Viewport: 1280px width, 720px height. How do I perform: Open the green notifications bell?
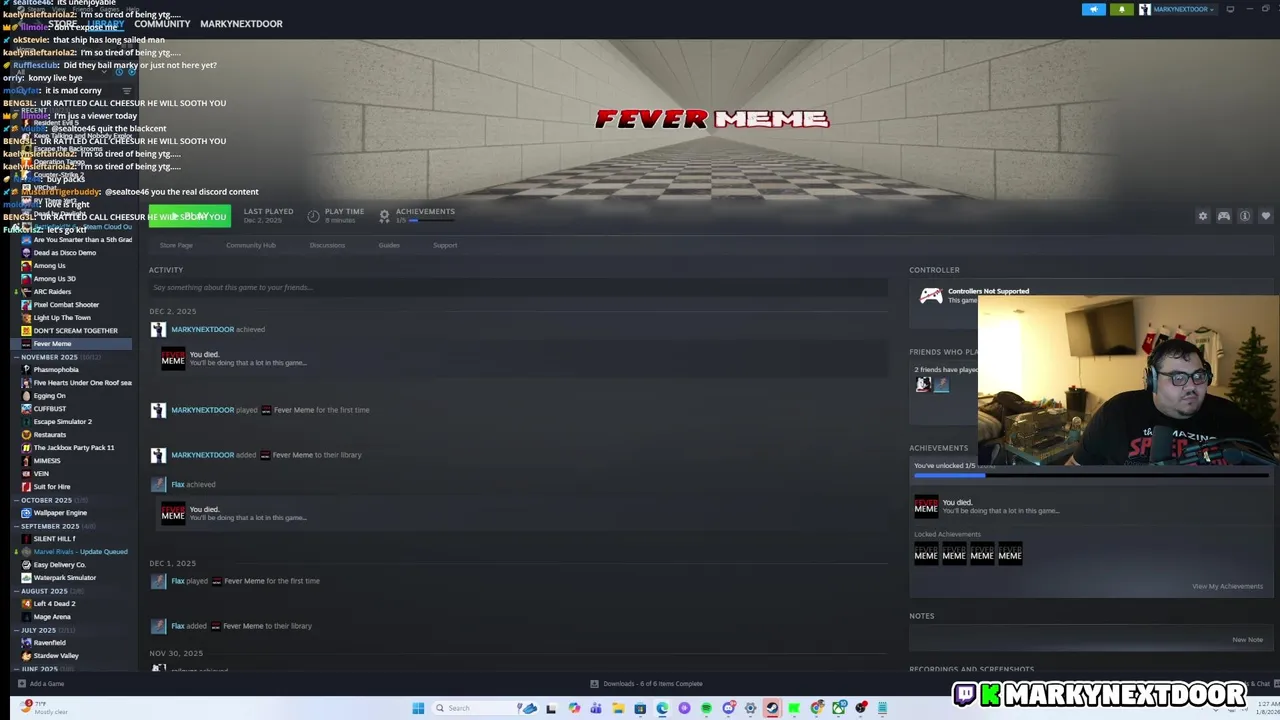[1121, 9]
